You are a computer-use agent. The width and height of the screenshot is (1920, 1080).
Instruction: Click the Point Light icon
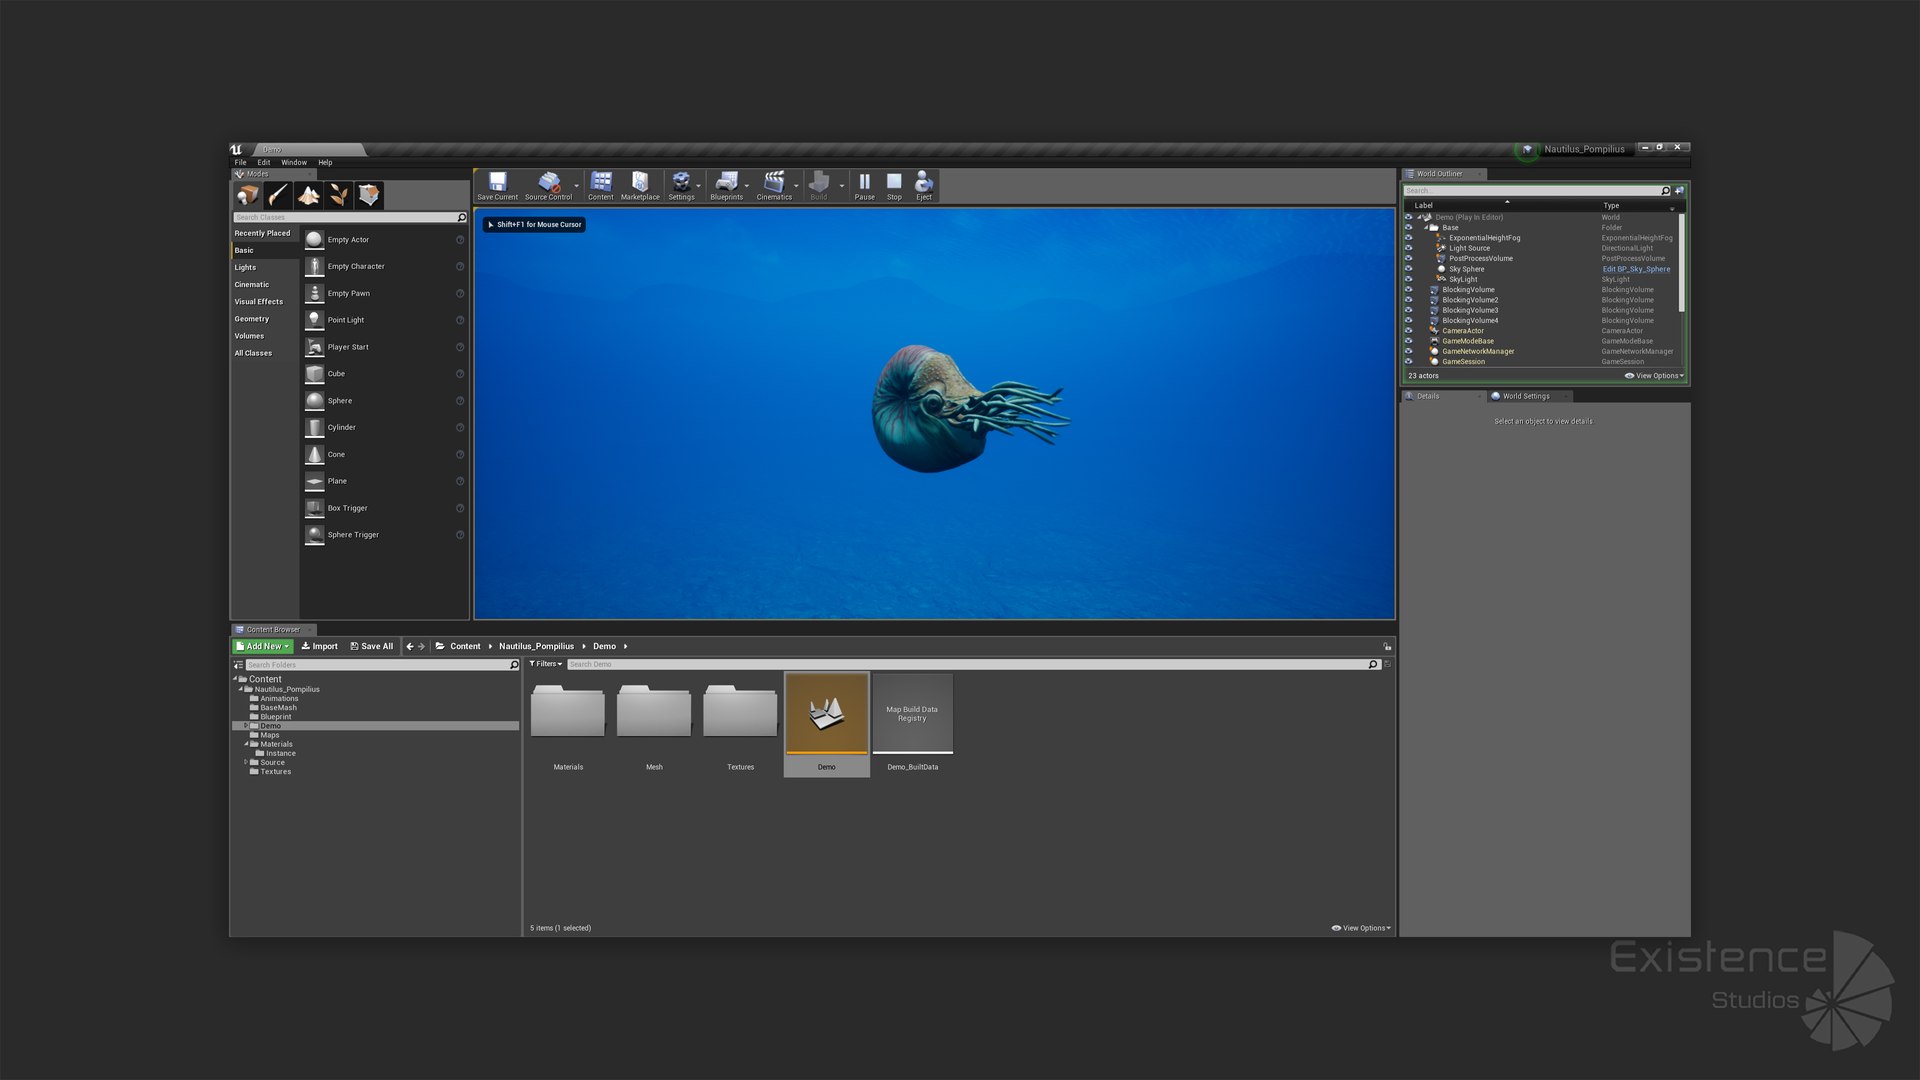[x=314, y=320]
